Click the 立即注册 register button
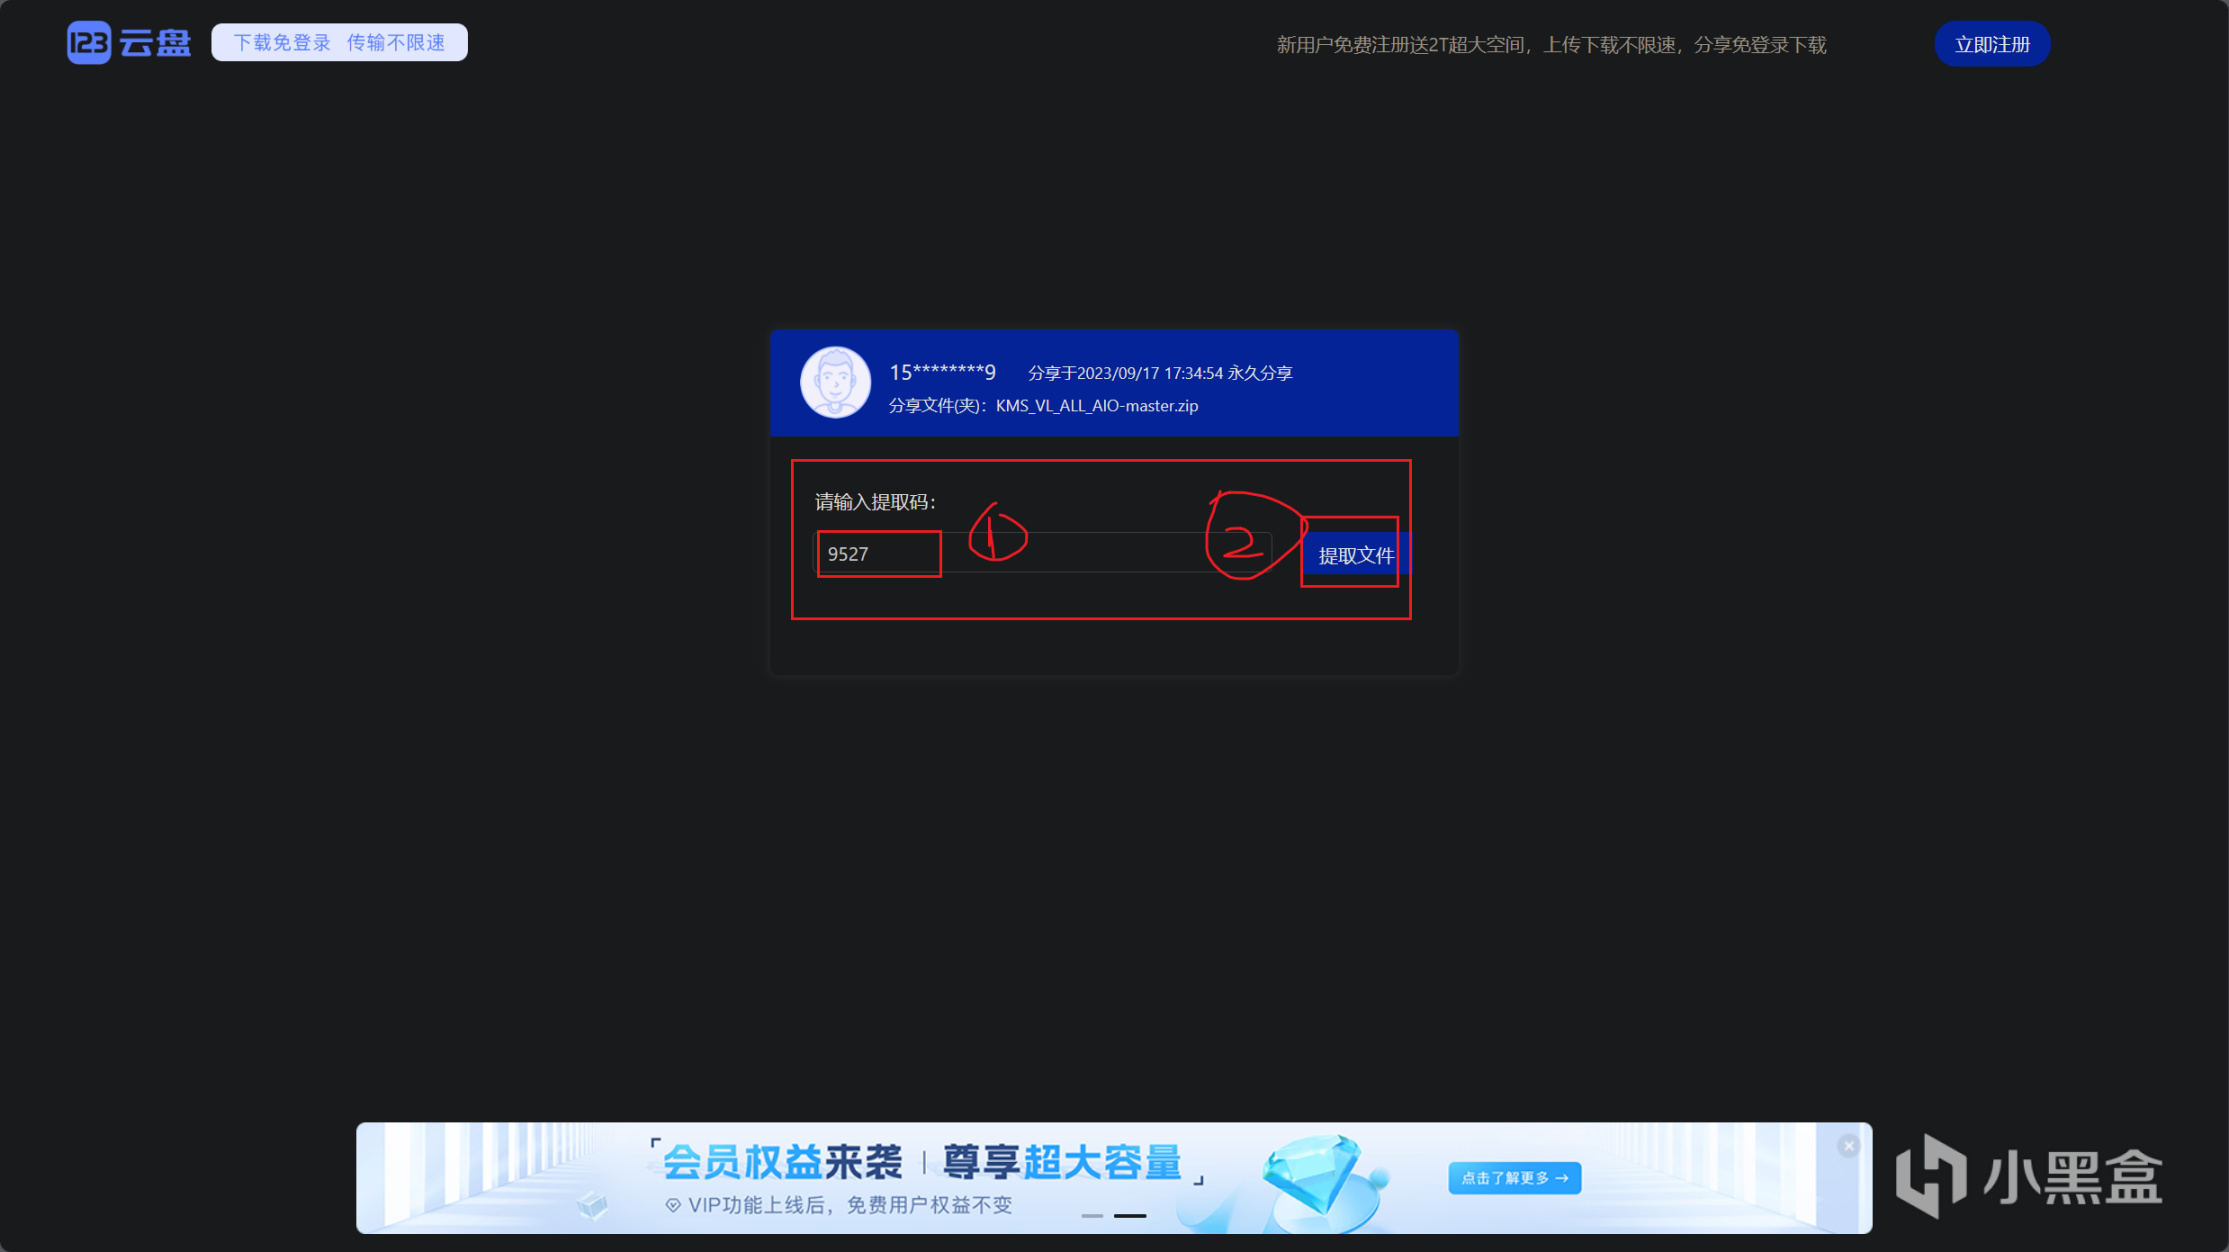 tap(1991, 44)
